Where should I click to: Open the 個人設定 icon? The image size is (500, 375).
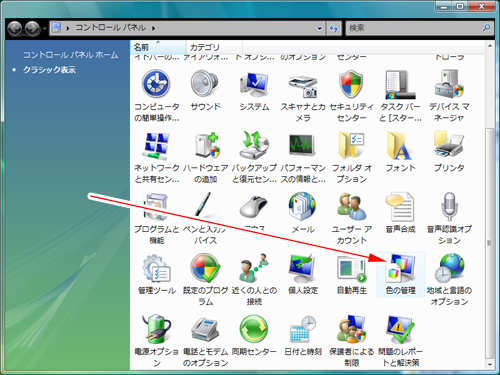(302, 269)
